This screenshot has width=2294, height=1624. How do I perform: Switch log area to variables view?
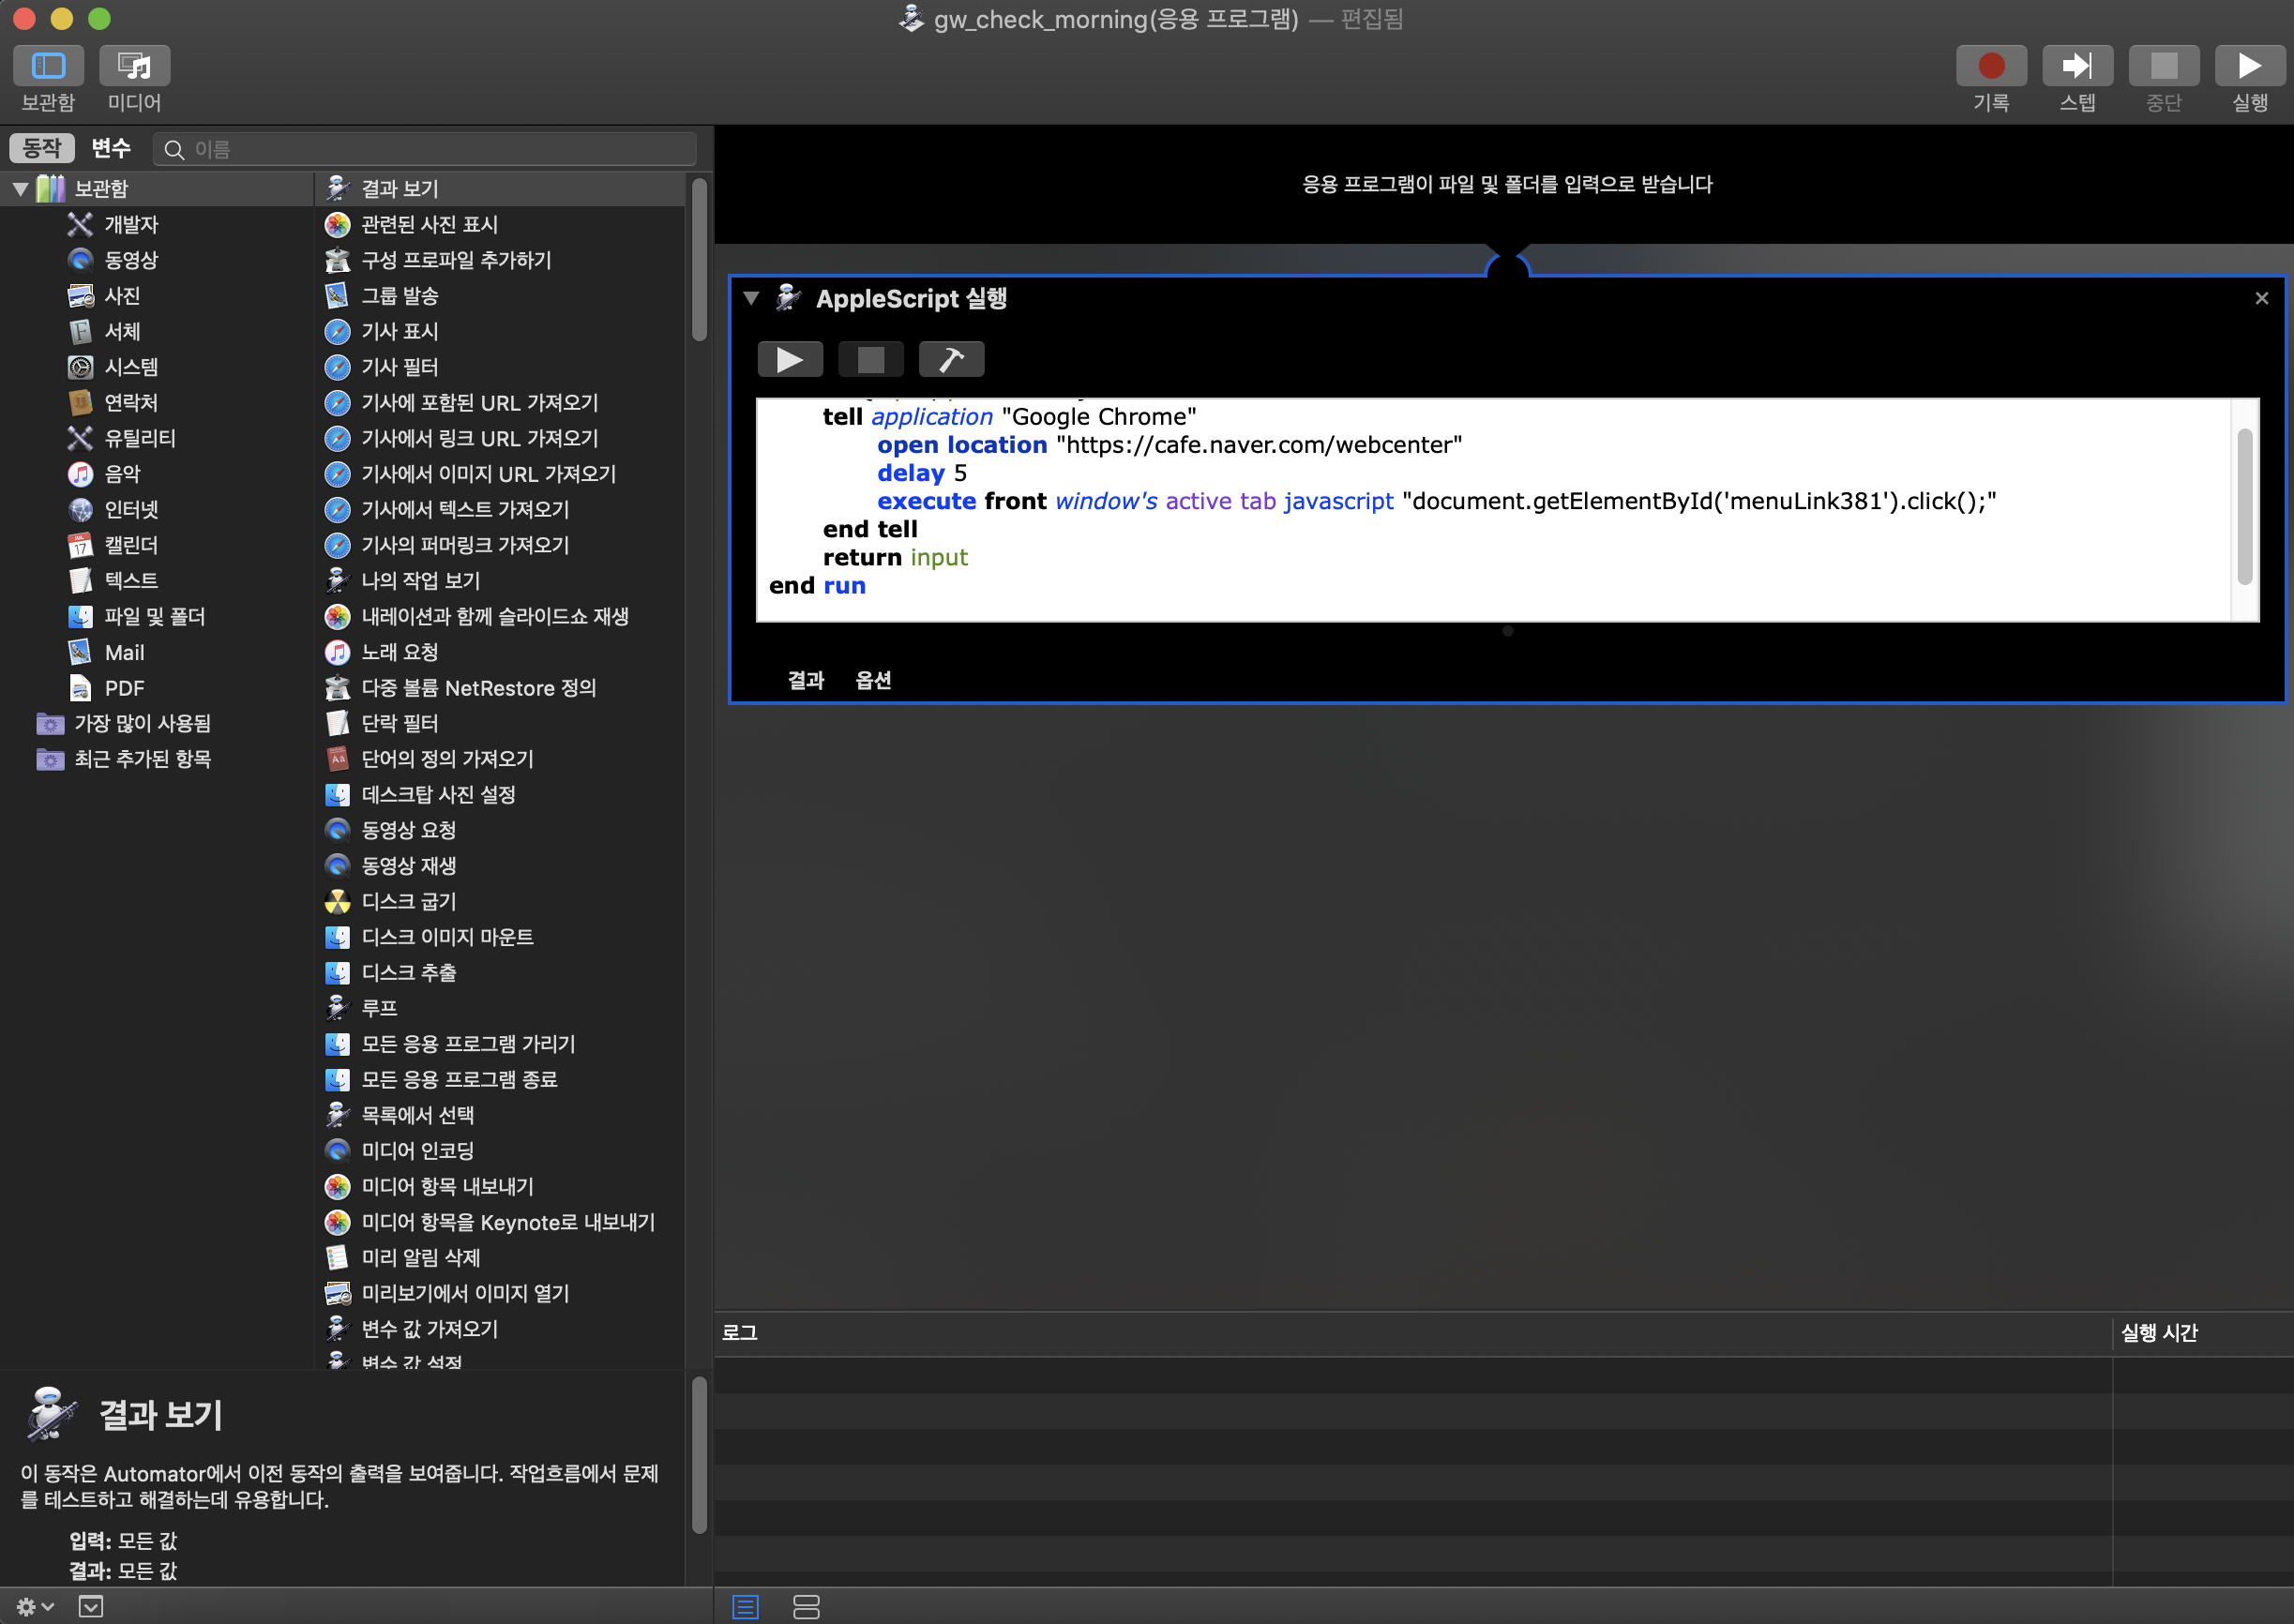click(x=806, y=1606)
